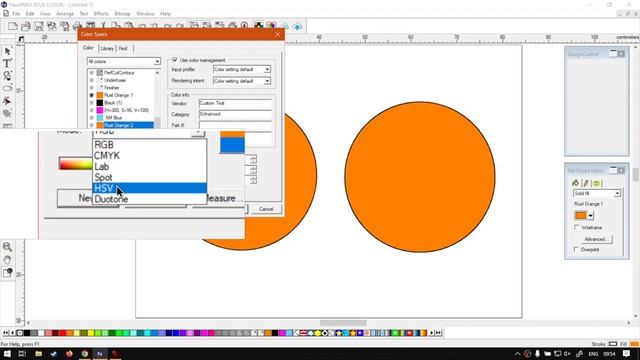The image size is (640, 360).
Task: Open the Effects menu
Action: (x=101, y=13)
